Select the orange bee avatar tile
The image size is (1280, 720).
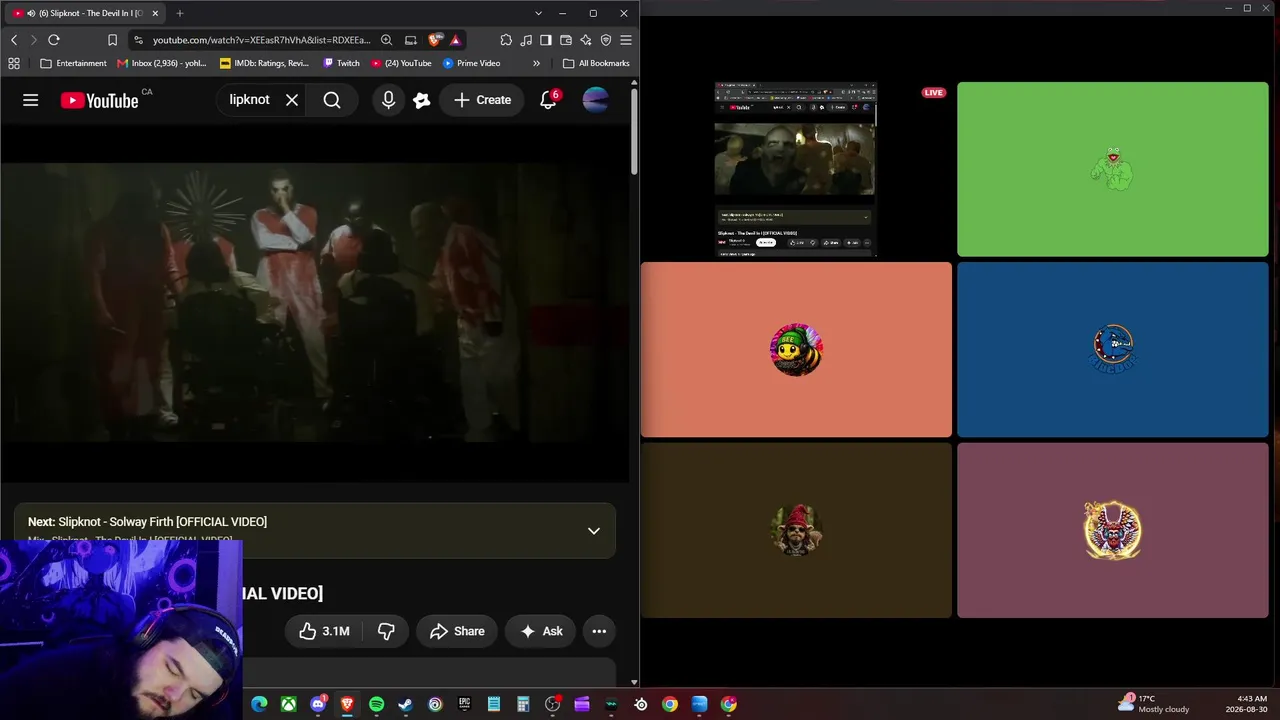[796, 350]
